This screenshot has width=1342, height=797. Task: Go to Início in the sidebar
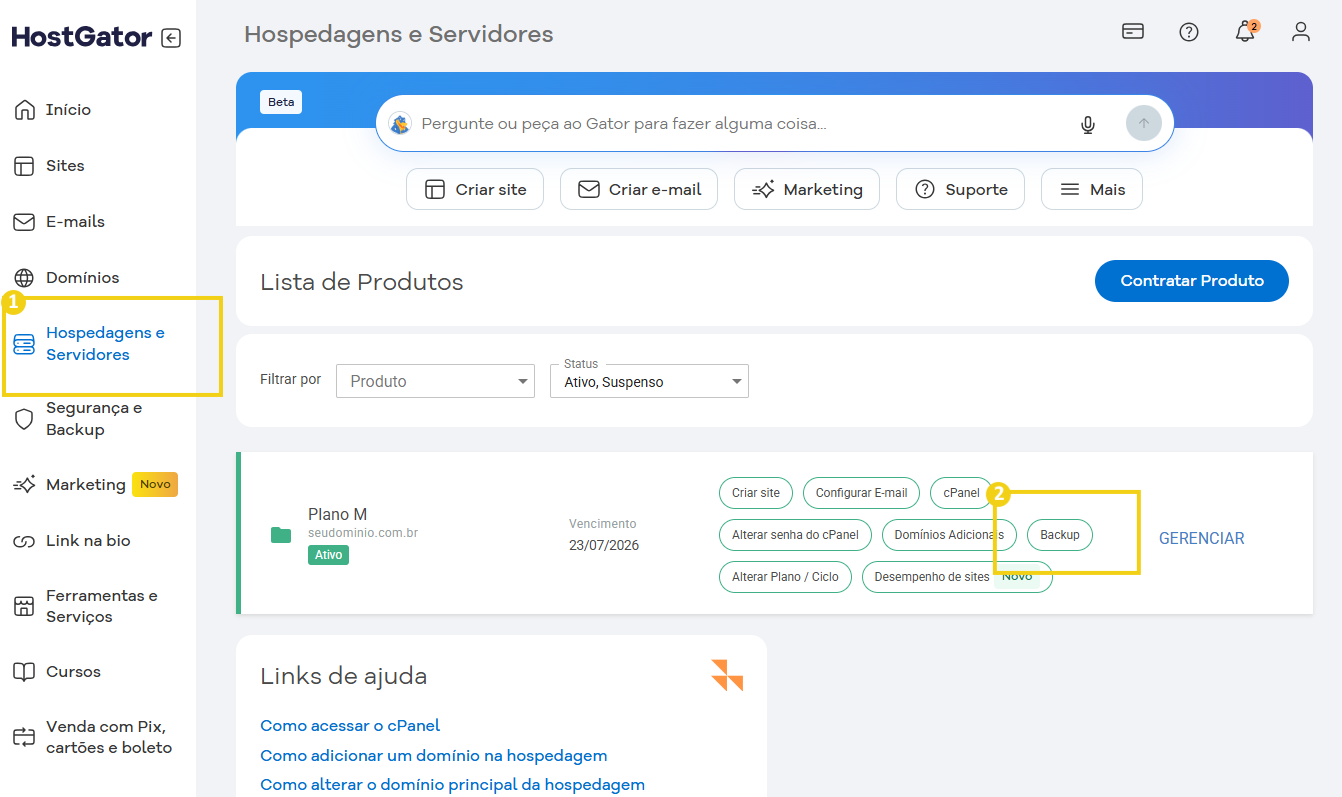(68, 110)
